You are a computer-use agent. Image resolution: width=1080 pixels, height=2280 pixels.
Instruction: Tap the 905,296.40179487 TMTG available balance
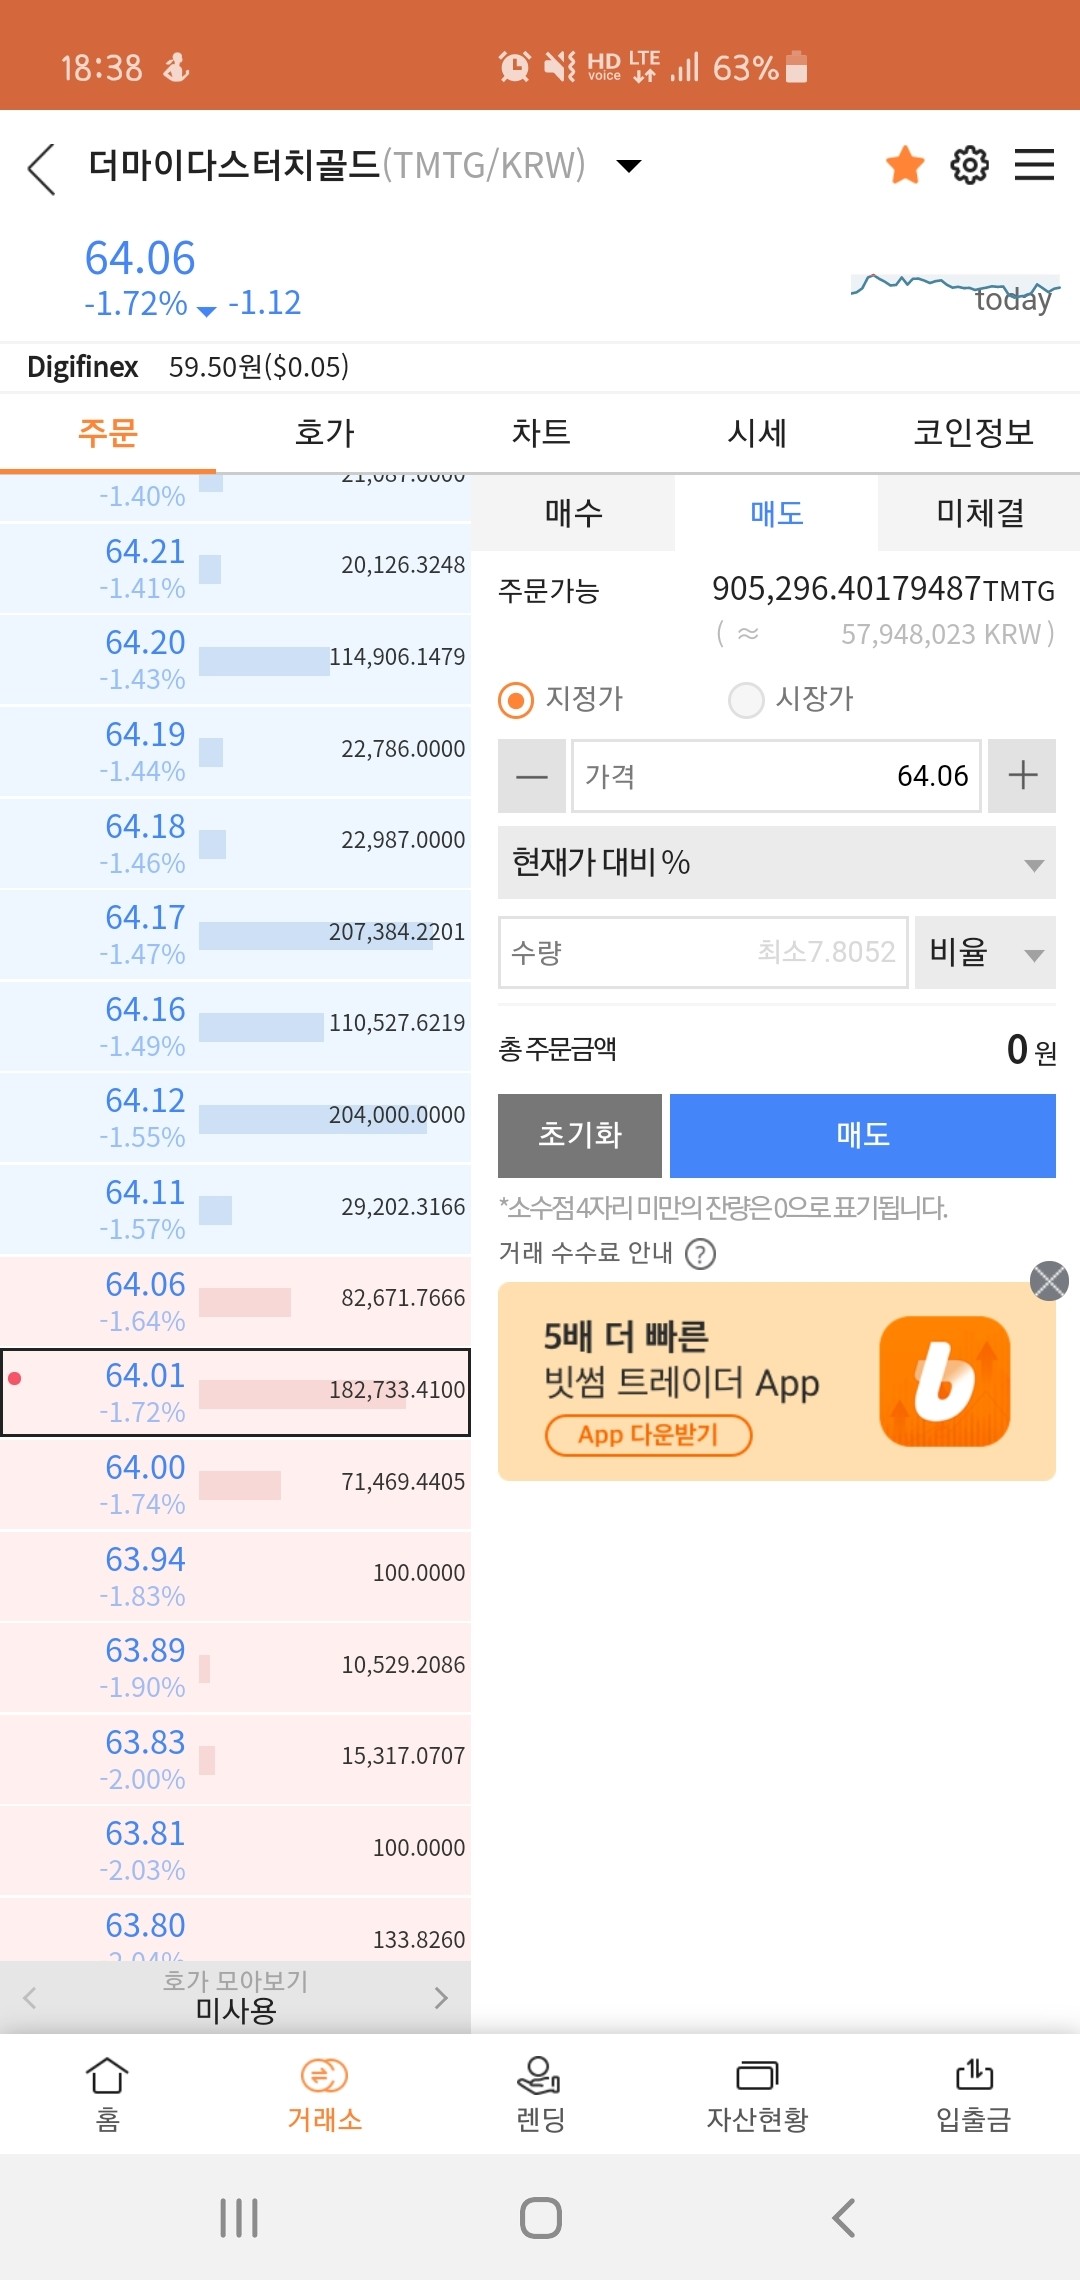pyautogui.click(x=883, y=589)
